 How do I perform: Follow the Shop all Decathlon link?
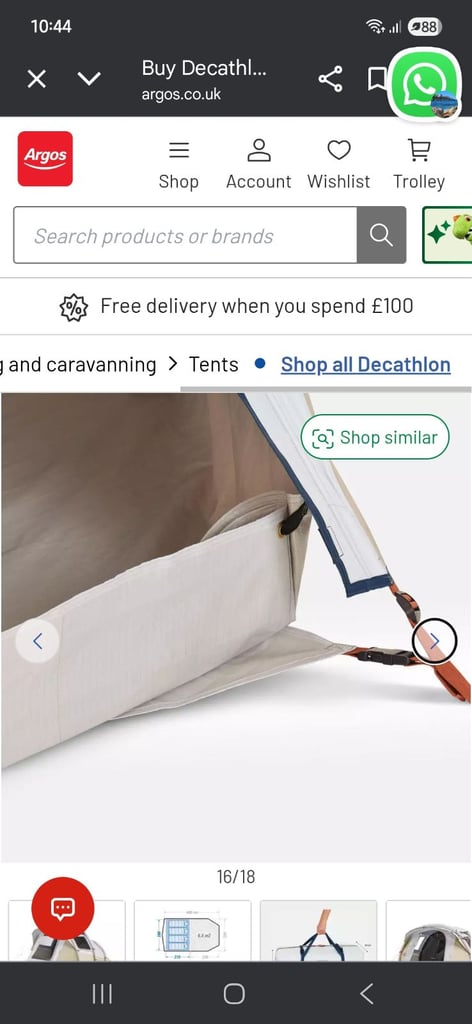366,364
